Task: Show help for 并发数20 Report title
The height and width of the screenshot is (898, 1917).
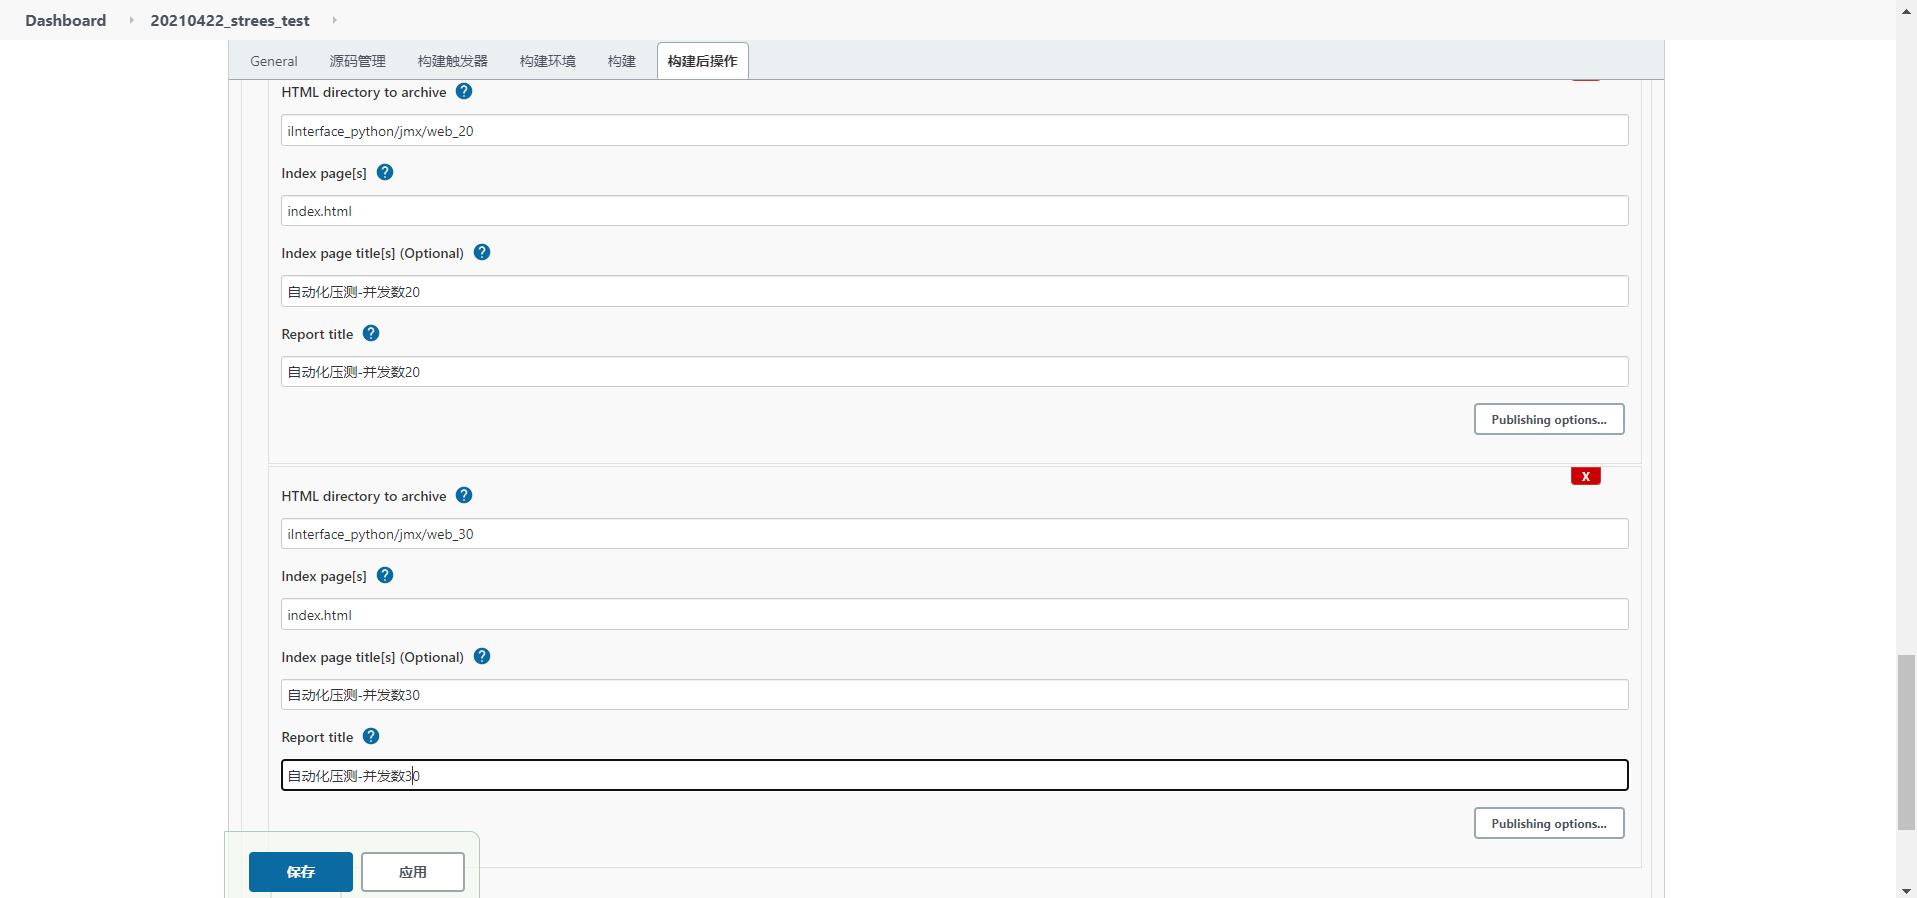Action: coord(371,333)
